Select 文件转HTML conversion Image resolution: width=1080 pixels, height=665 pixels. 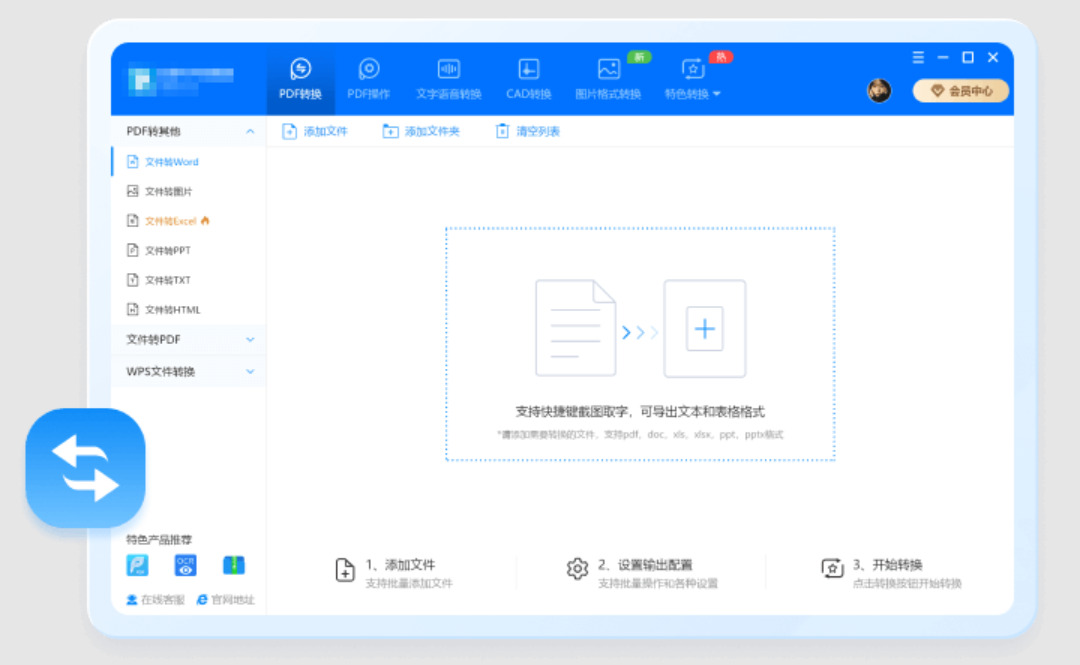(x=189, y=309)
